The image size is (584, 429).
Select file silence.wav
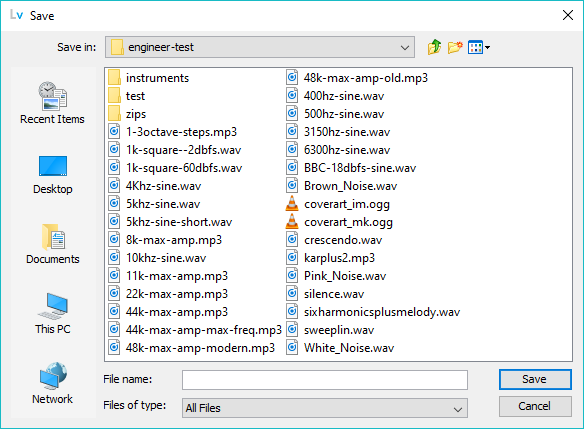[325, 294]
